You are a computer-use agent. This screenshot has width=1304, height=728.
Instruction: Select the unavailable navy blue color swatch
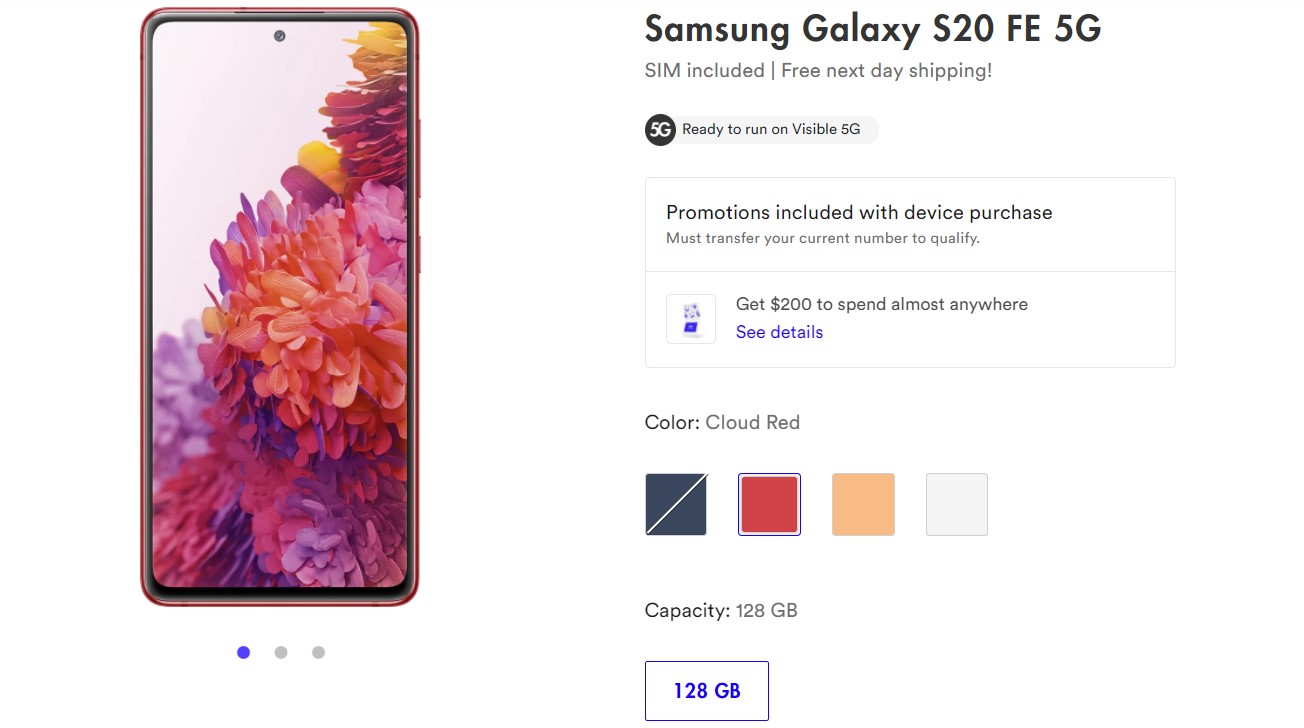tap(676, 504)
